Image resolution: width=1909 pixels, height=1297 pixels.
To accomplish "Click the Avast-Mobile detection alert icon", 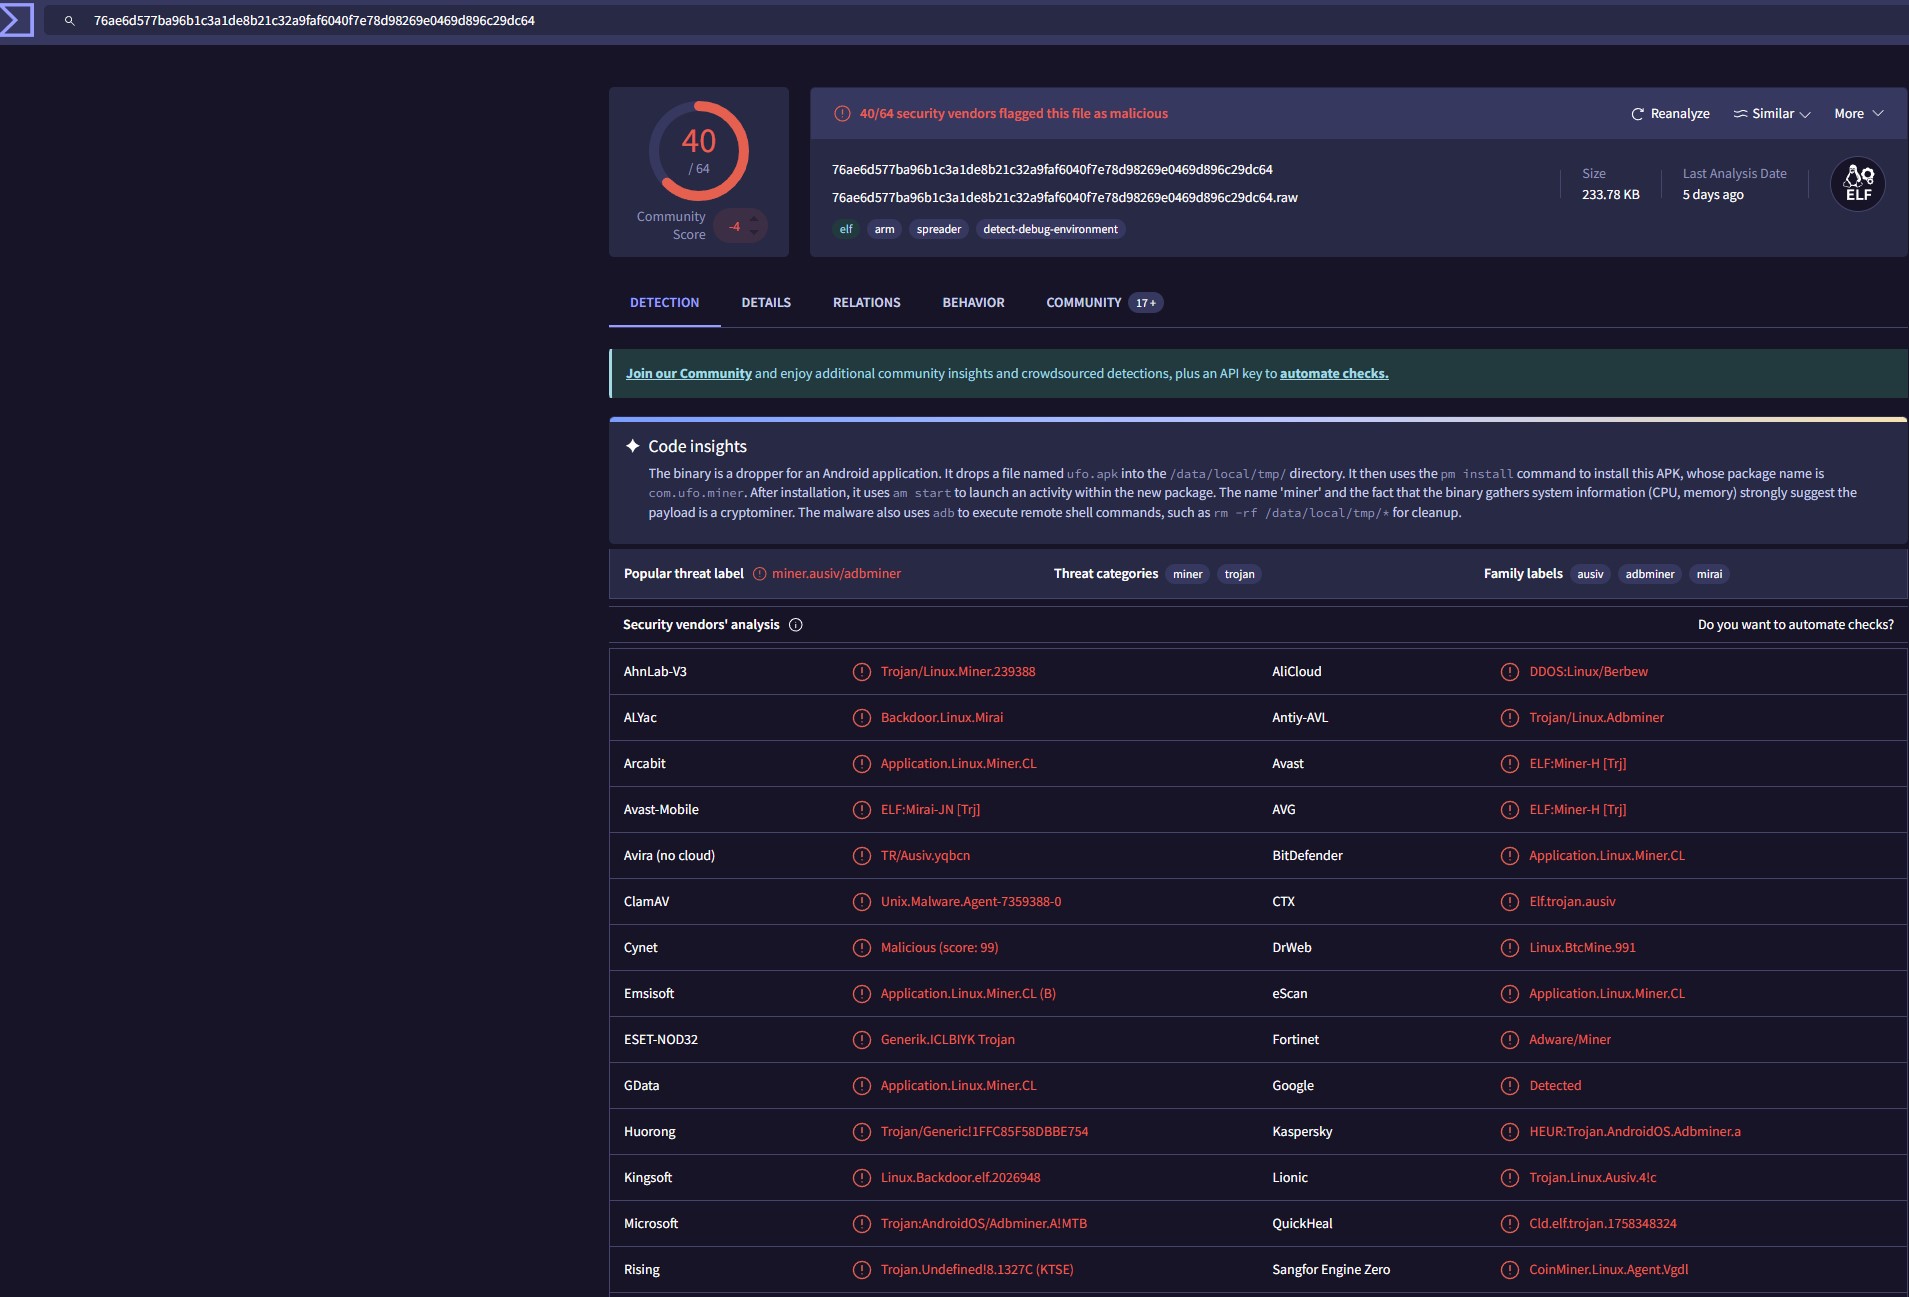I will [861, 810].
